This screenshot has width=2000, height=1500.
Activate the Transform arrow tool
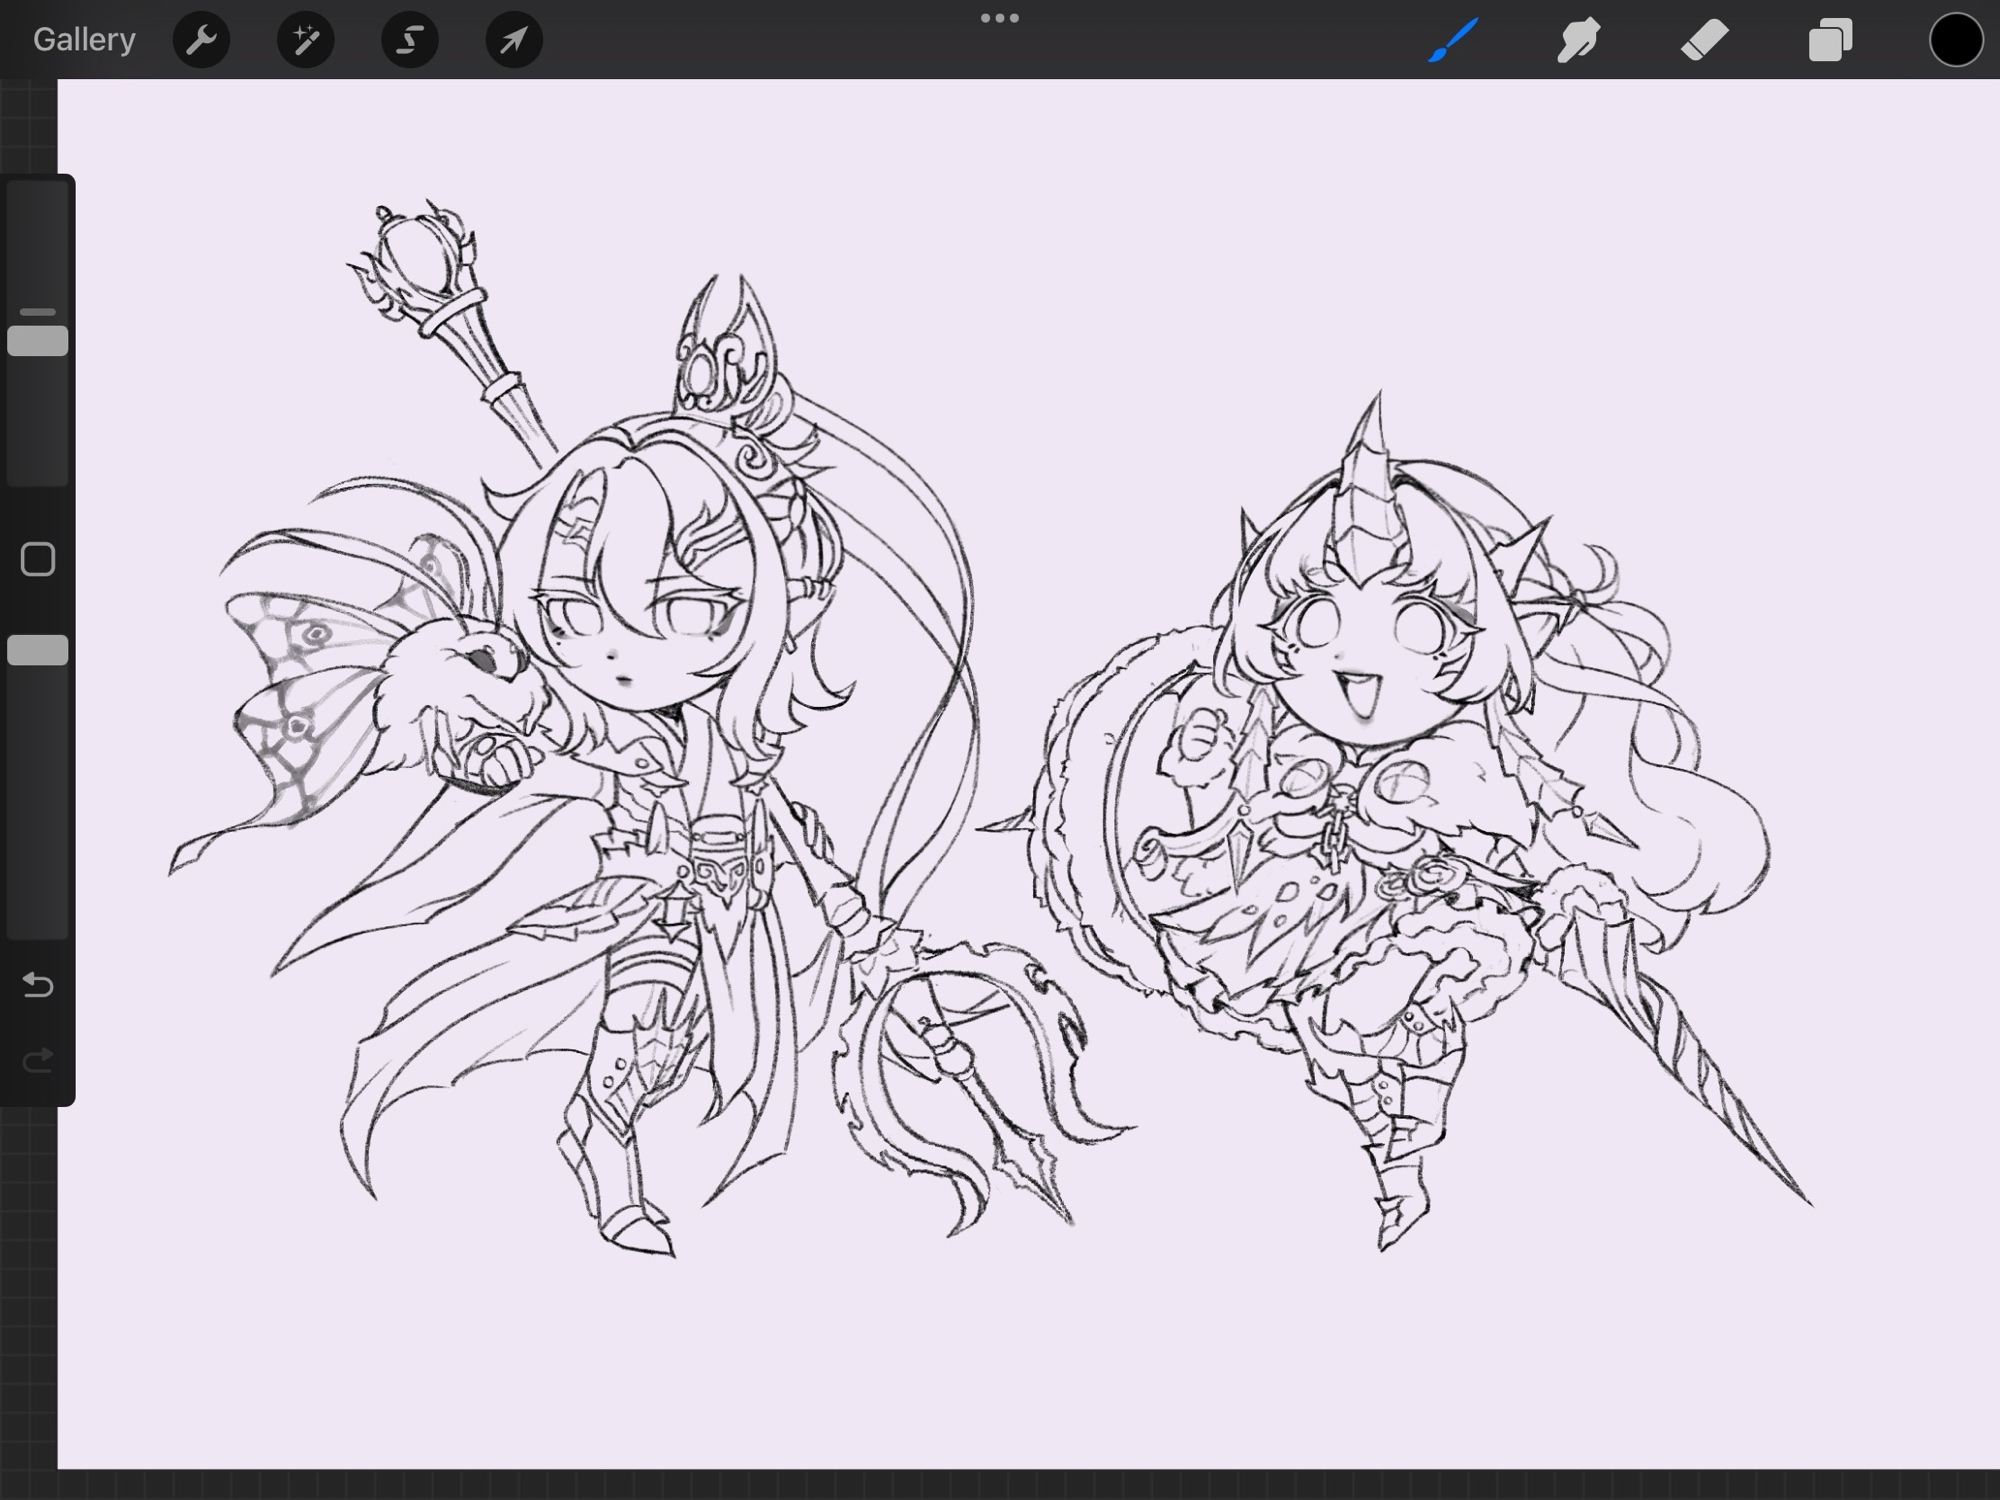pos(513,40)
